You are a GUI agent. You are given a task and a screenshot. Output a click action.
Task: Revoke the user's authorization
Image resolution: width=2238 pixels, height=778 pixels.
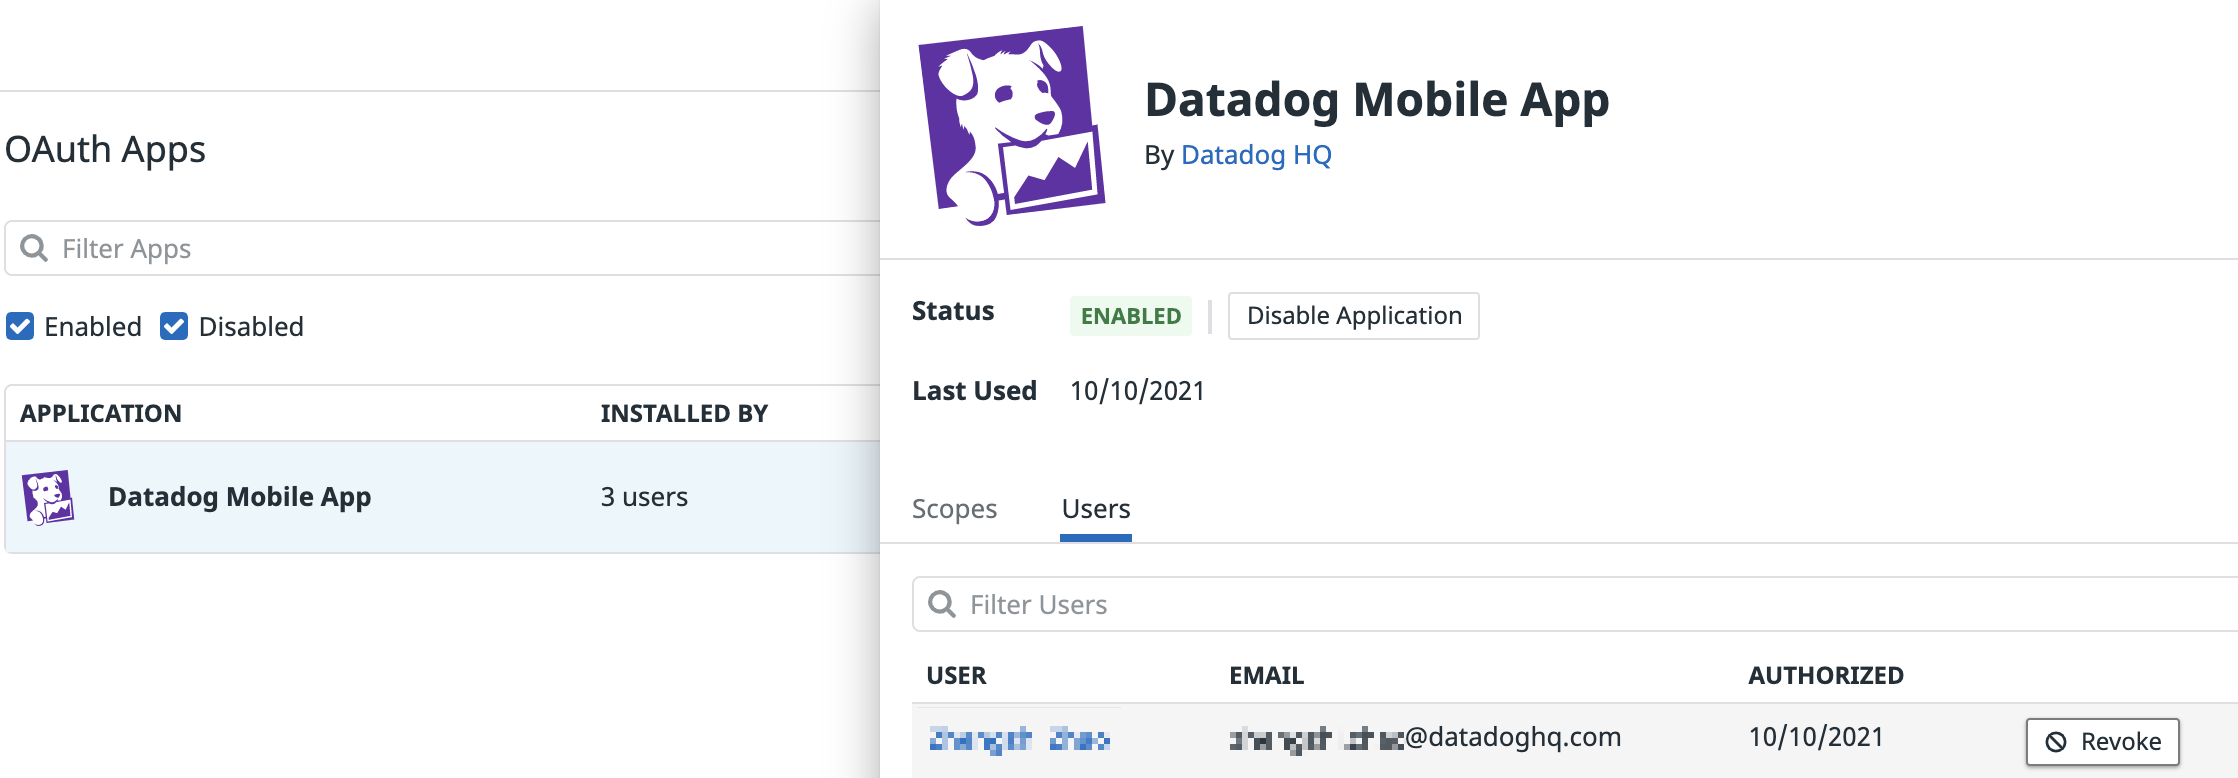pyautogui.click(x=2103, y=742)
